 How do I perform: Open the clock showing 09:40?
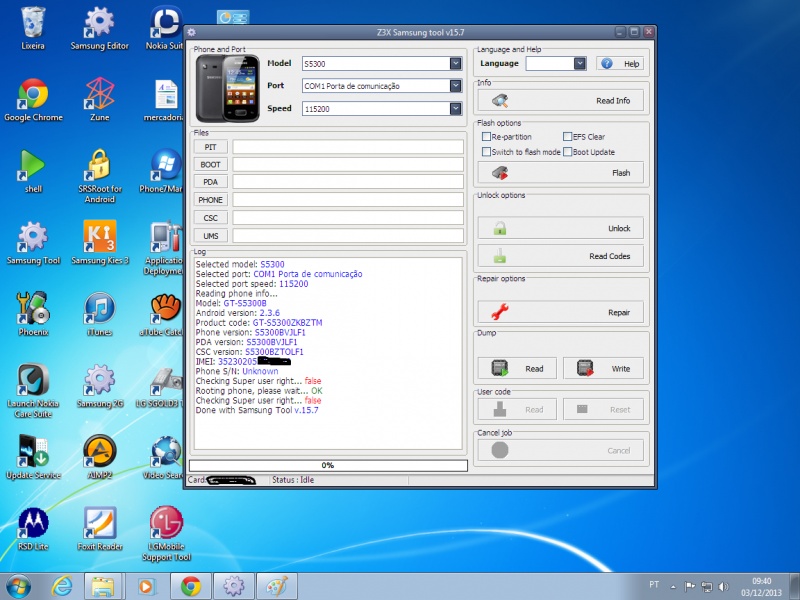pos(761,587)
